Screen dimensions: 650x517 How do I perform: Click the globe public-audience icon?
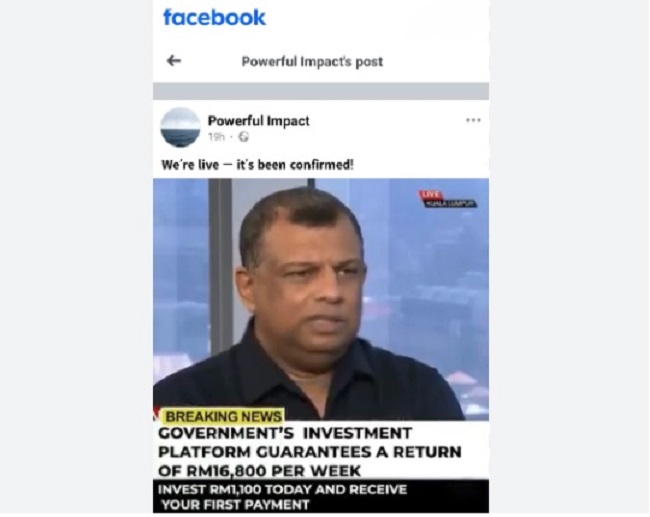(x=244, y=137)
